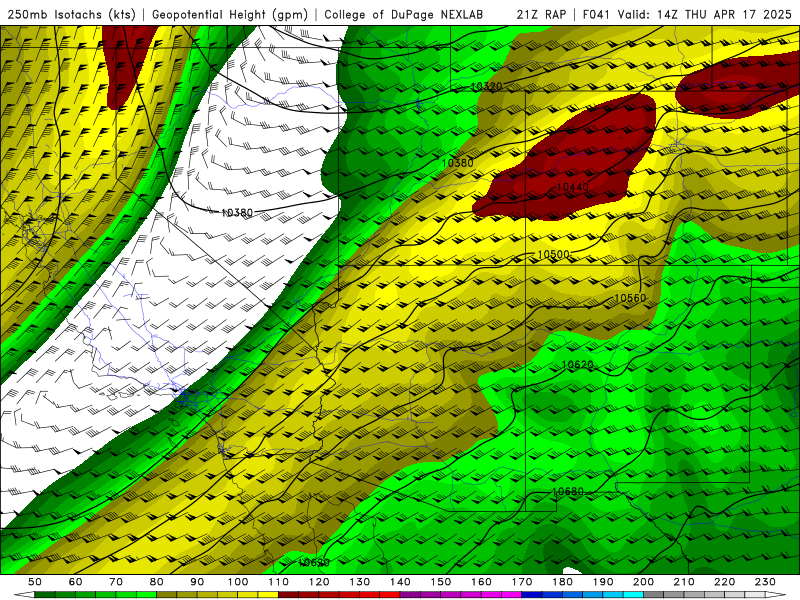
Task: Click the legend value 160
Action: (481, 582)
